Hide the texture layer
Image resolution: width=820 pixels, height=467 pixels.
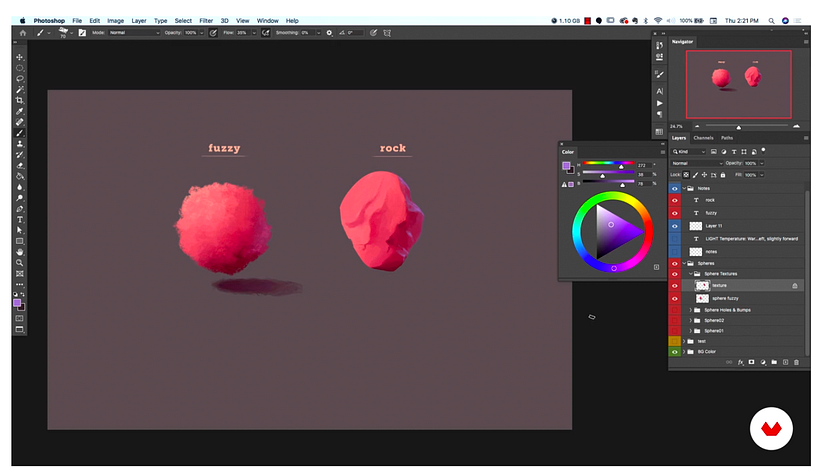pos(675,286)
